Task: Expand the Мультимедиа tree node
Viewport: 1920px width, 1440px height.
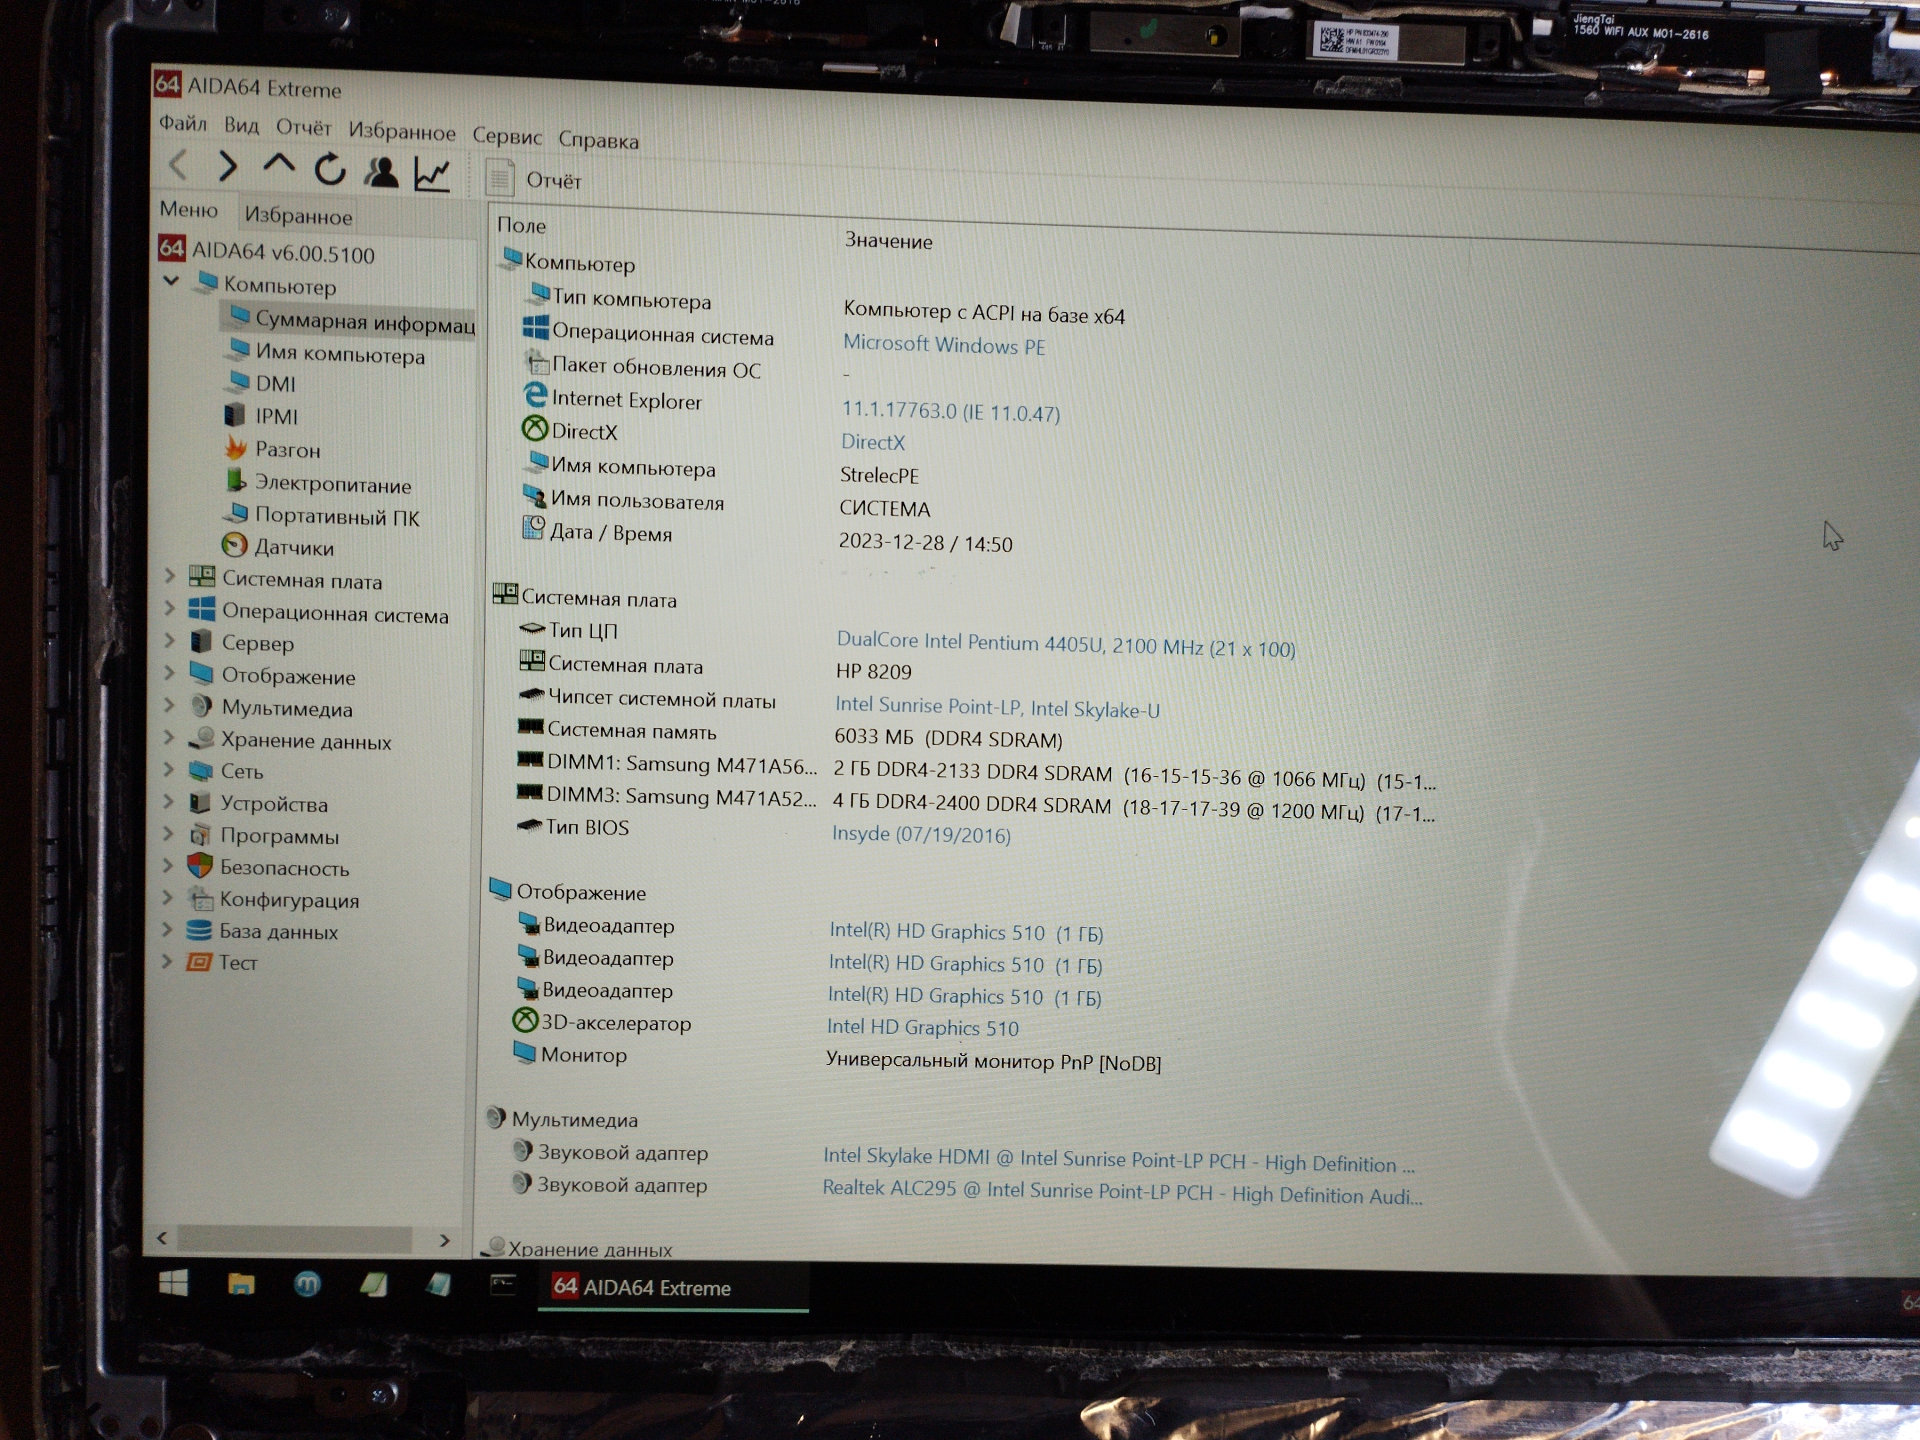Action: 169,705
